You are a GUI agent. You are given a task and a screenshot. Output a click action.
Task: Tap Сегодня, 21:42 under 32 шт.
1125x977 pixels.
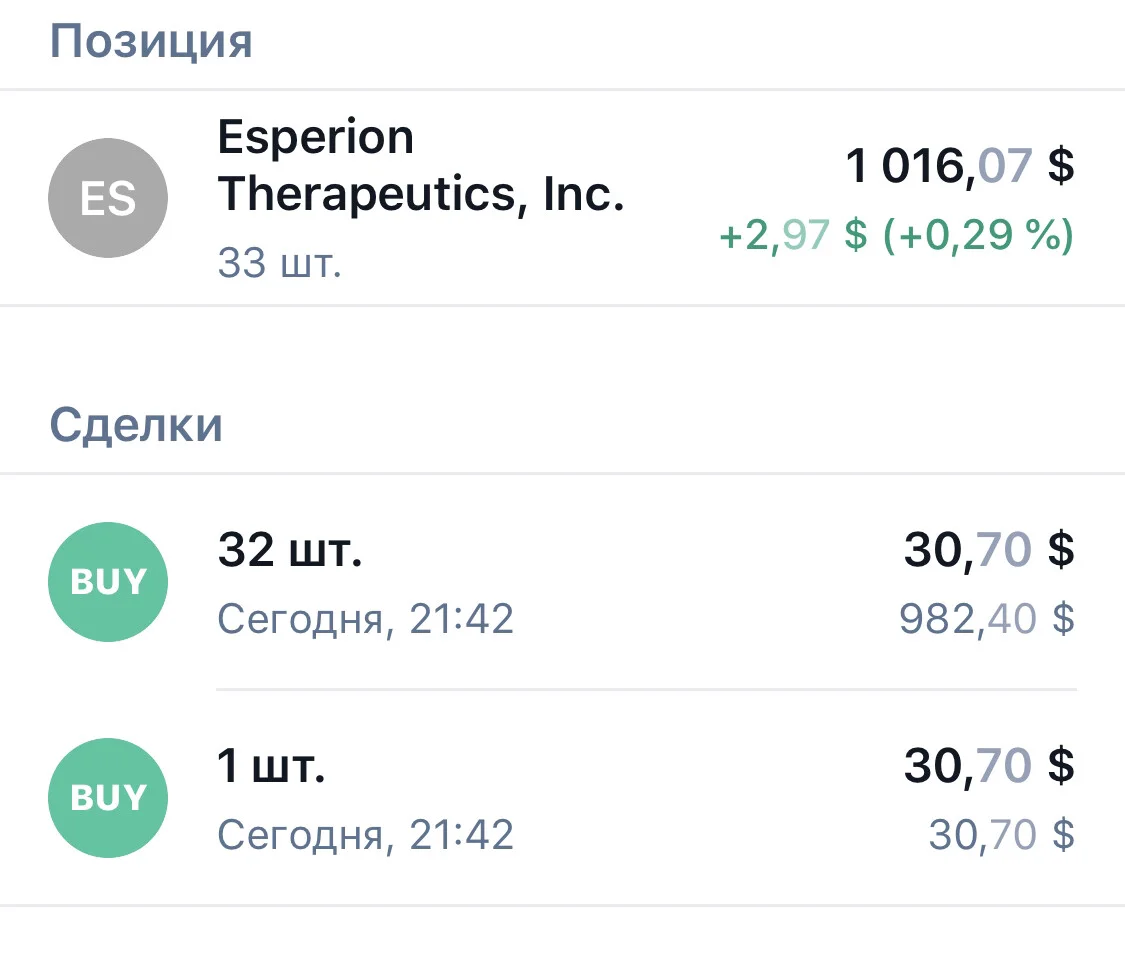click(x=365, y=619)
